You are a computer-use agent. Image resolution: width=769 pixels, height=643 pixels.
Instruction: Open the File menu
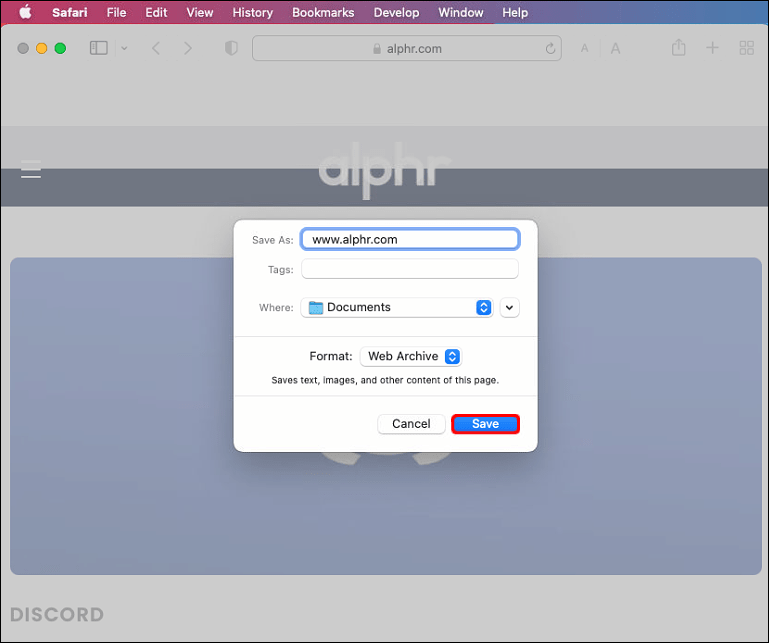point(116,12)
